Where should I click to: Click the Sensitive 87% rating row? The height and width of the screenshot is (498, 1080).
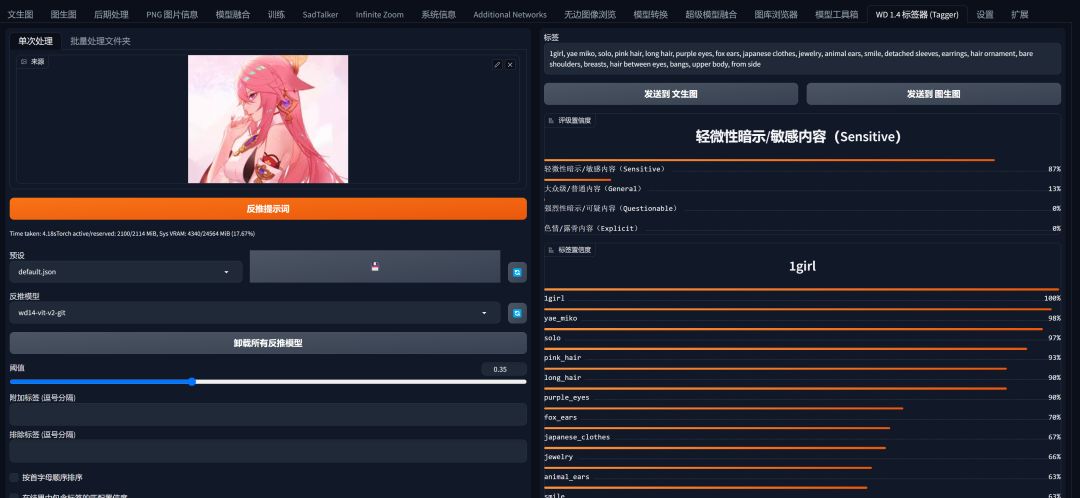pos(802,165)
